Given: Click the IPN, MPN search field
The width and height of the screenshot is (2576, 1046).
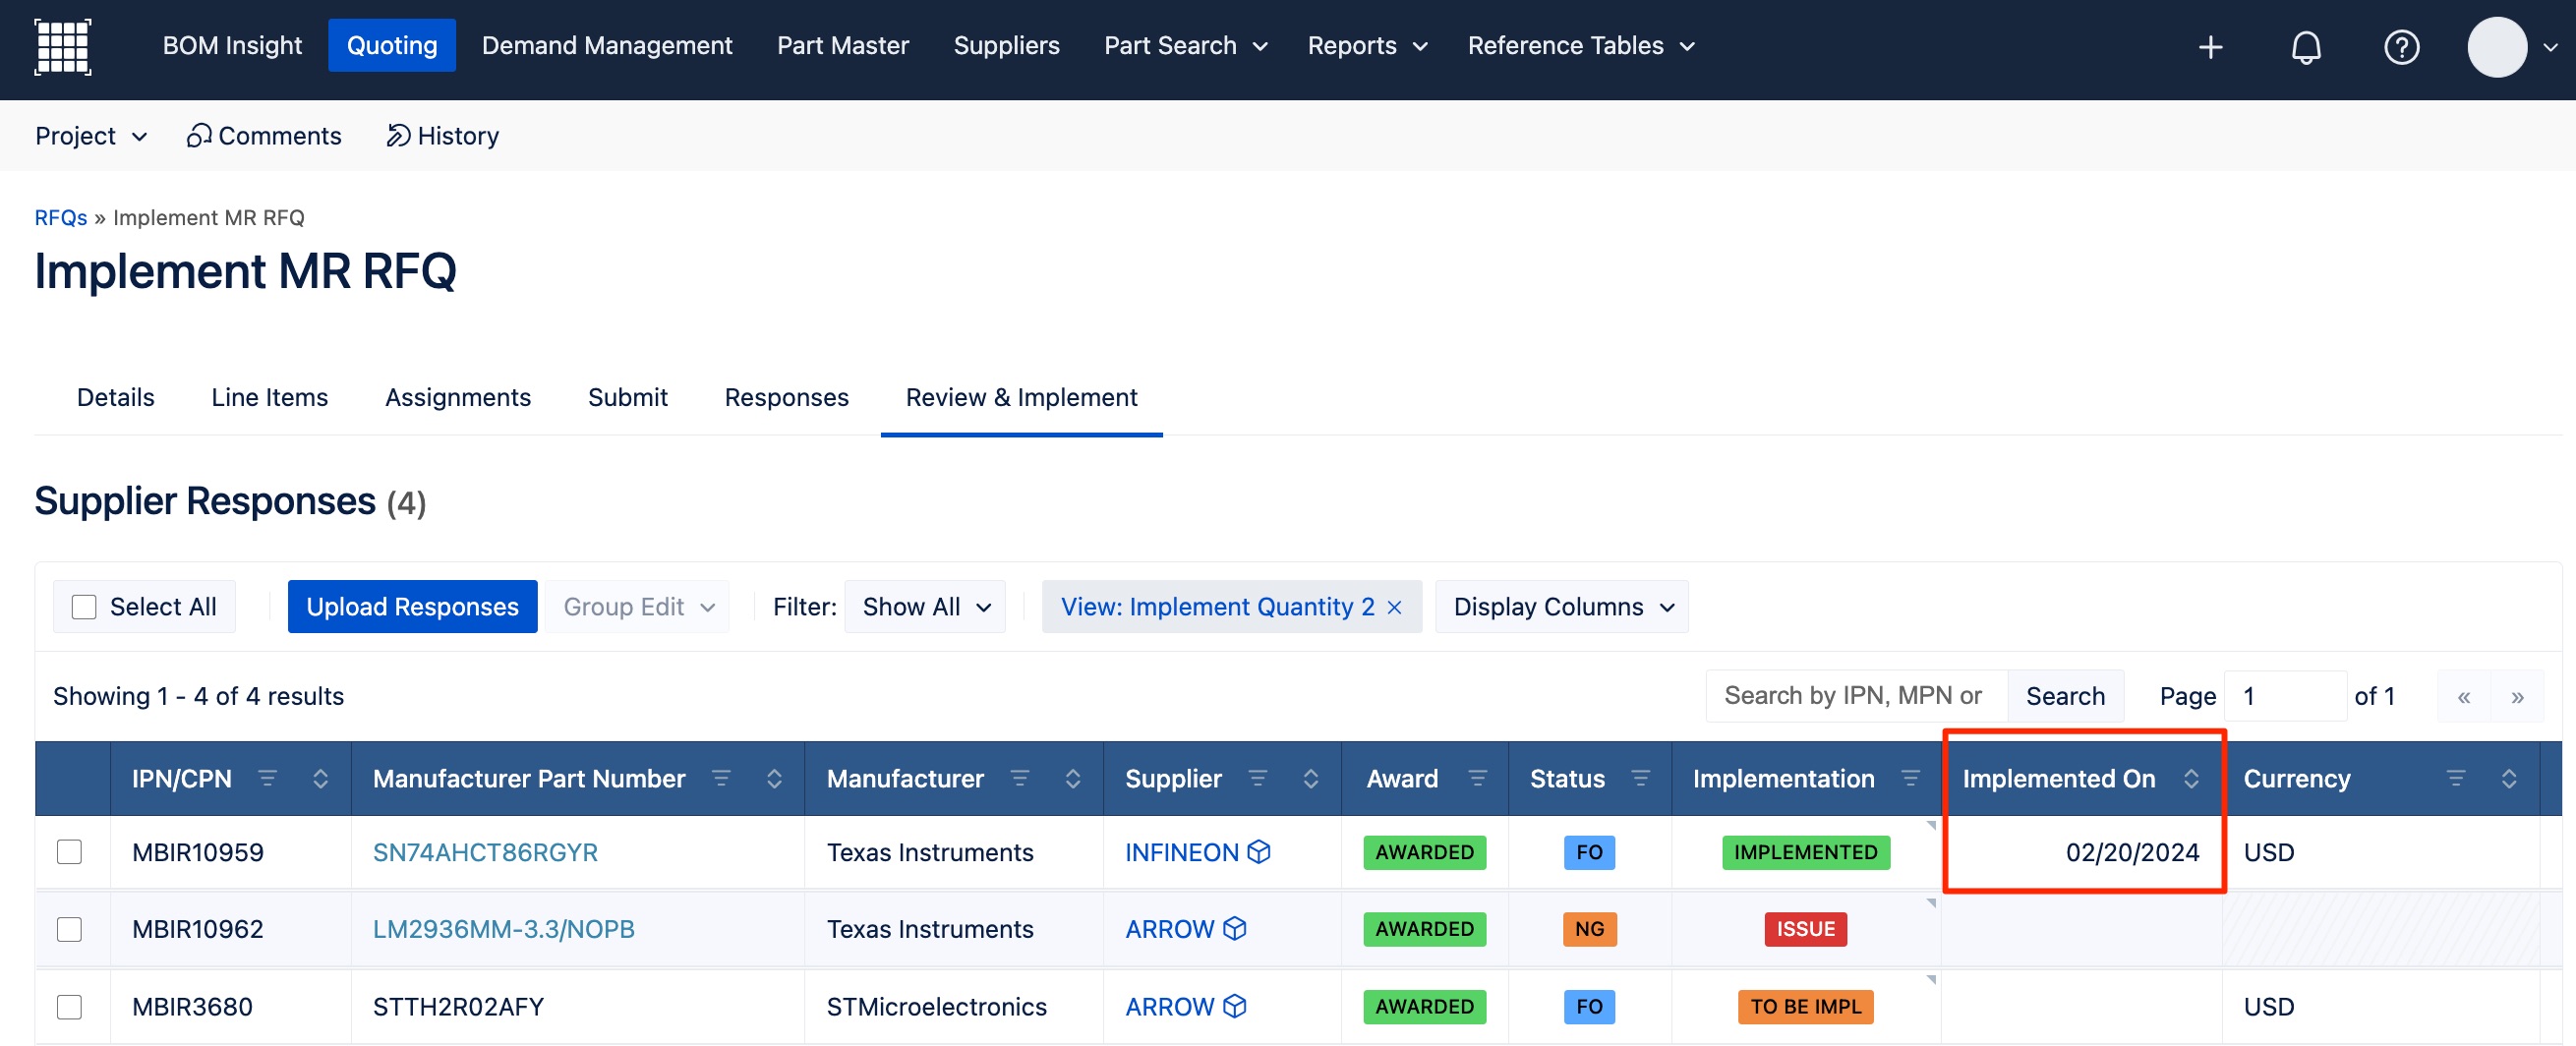Looking at the screenshot, I should [1857, 696].
